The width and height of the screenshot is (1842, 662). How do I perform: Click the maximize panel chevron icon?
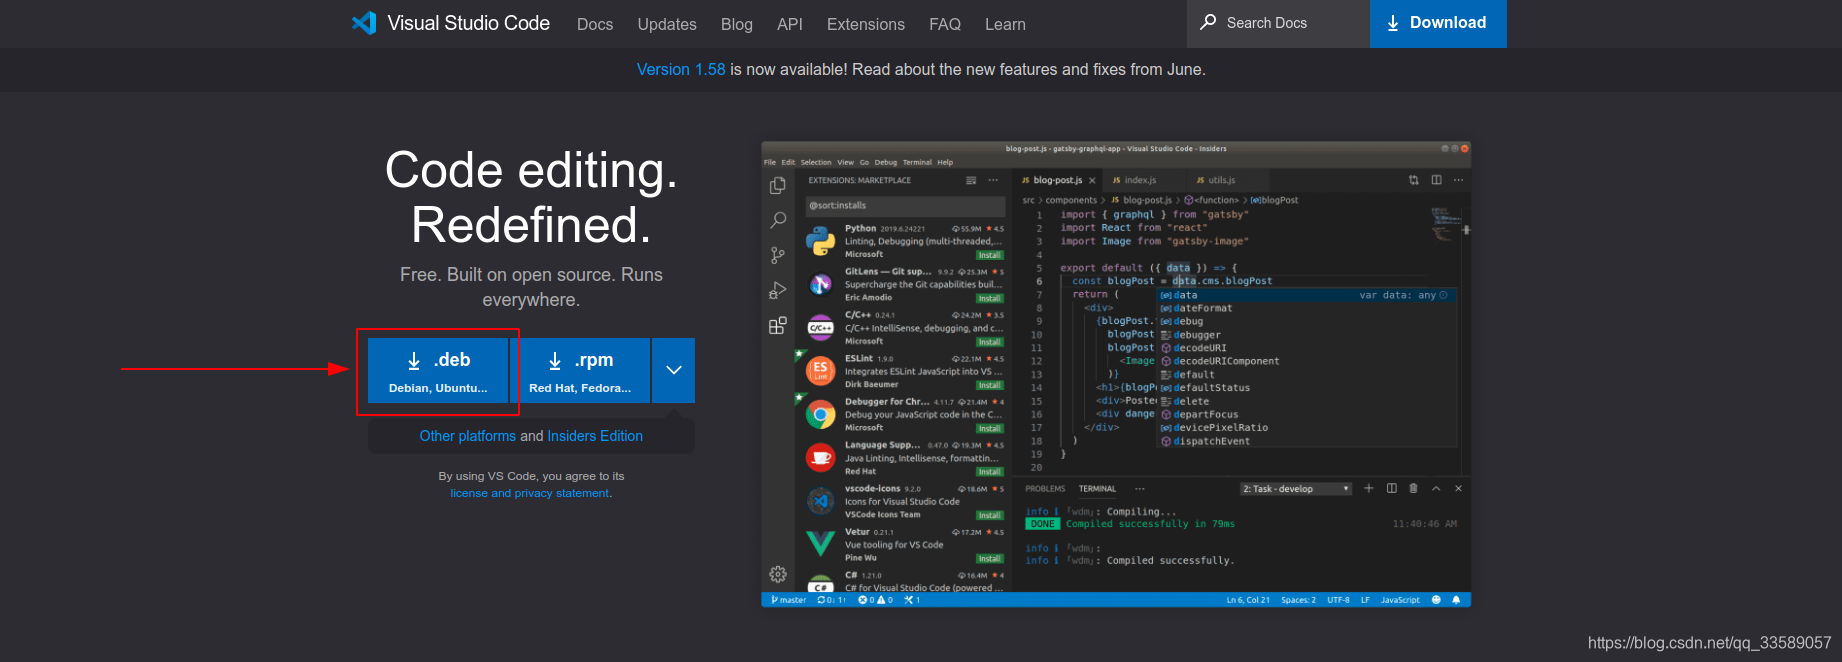(x=1436, y=488)
